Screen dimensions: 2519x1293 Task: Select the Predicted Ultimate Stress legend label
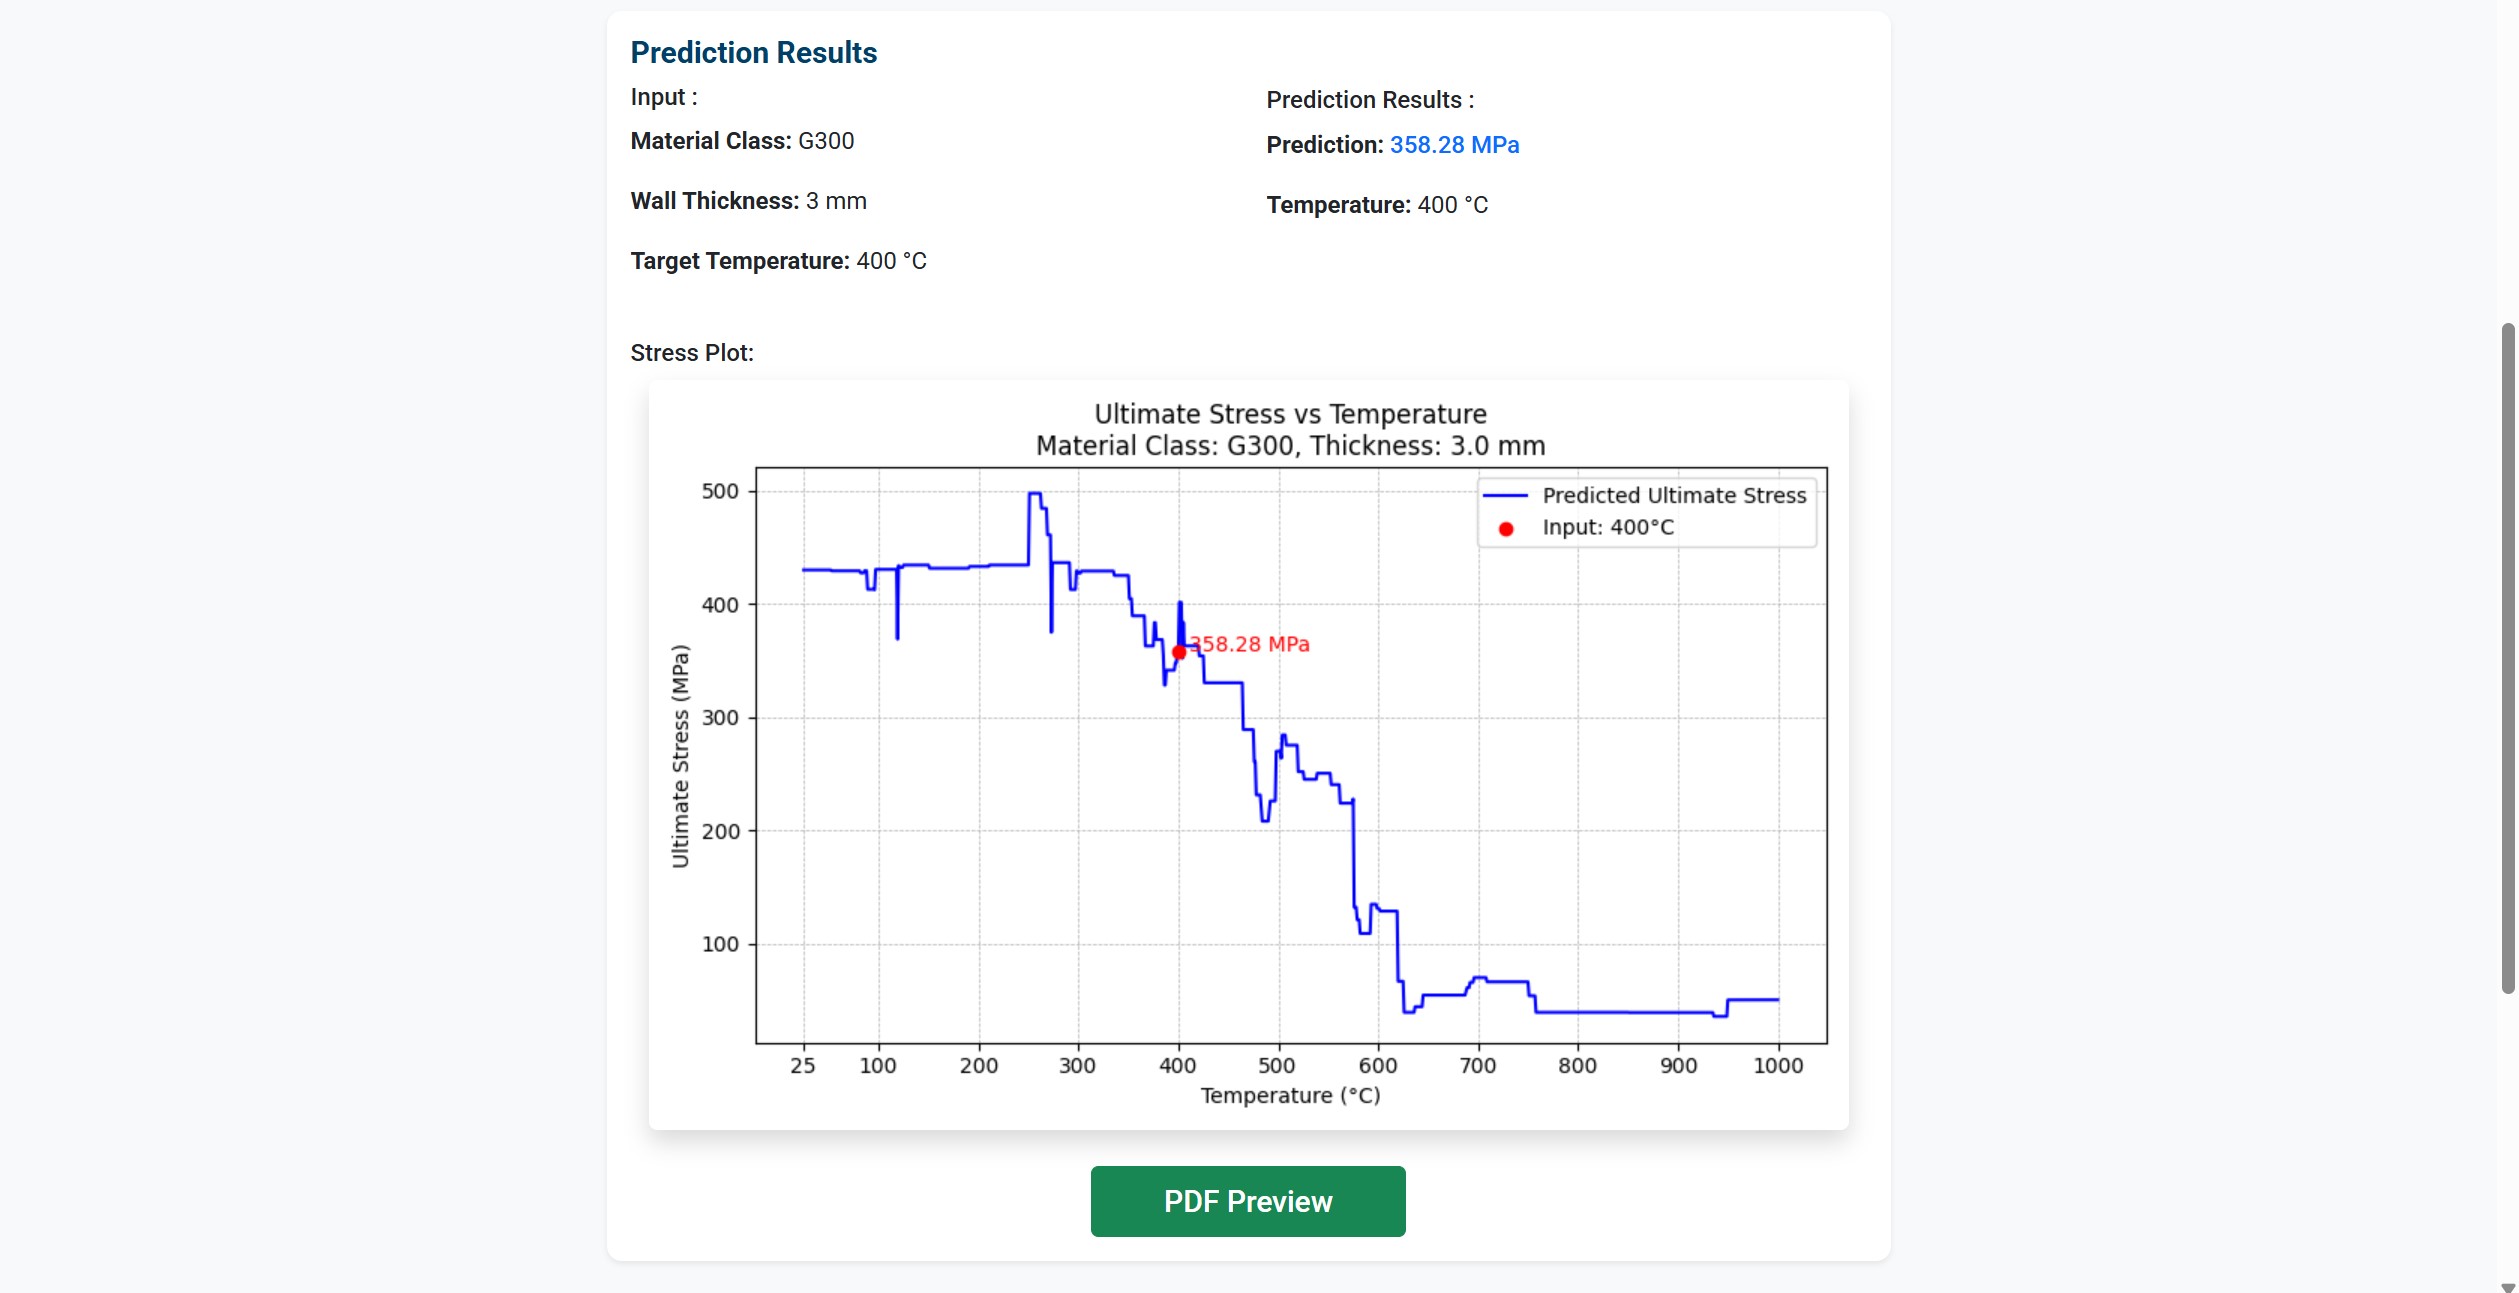click(x=1674, y=496)
